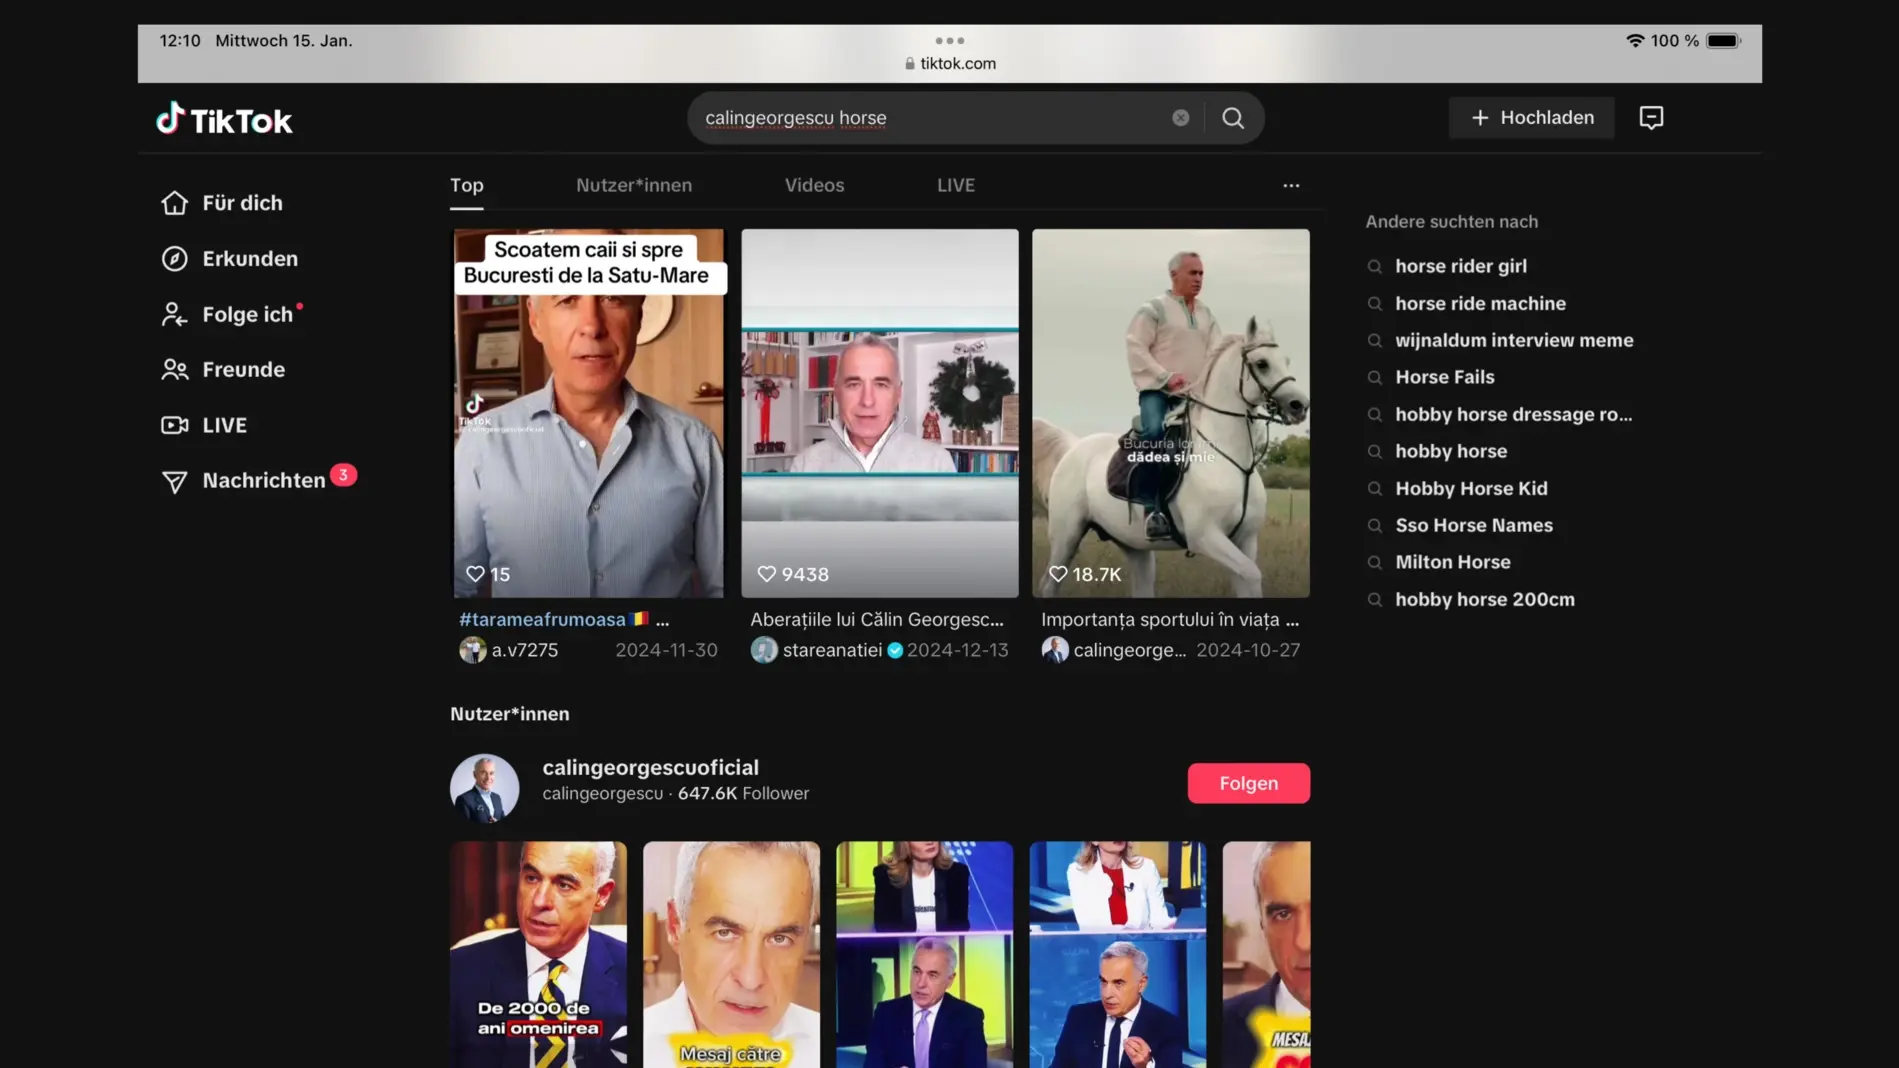Click the magnifier search button
This screenshot has width=1899, height=1068.
coord(1233,118)
